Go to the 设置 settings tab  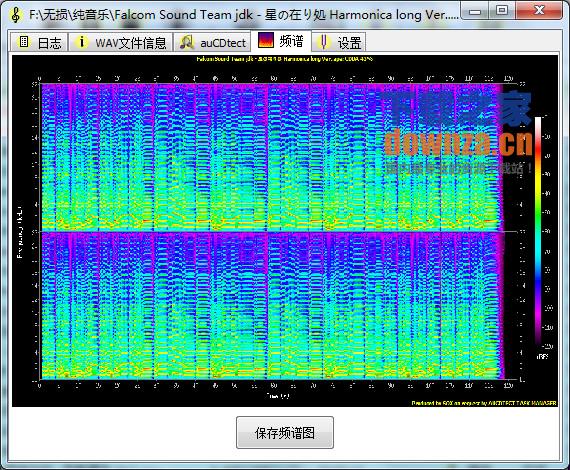point(339,42)
